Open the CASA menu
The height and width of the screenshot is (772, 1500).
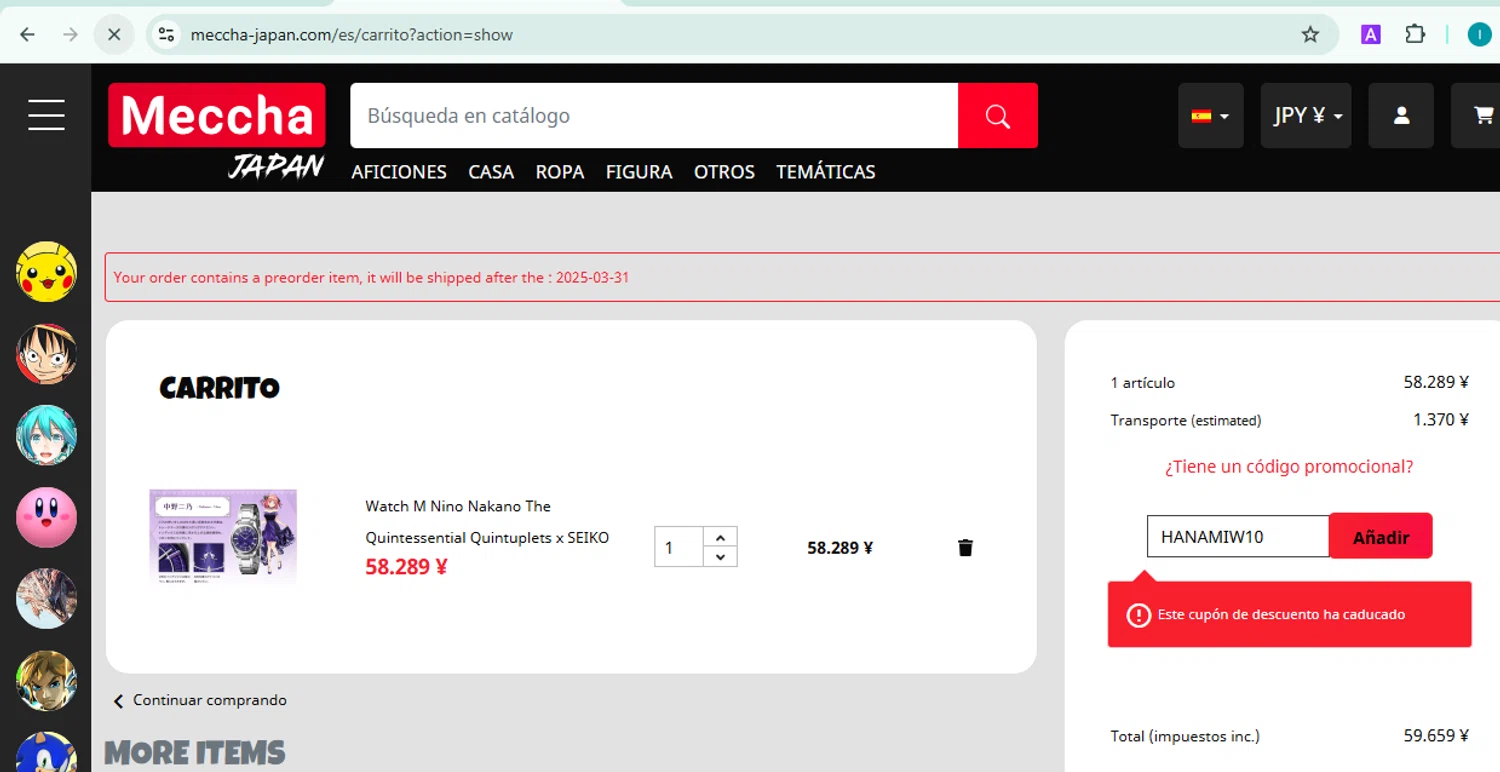491,172
